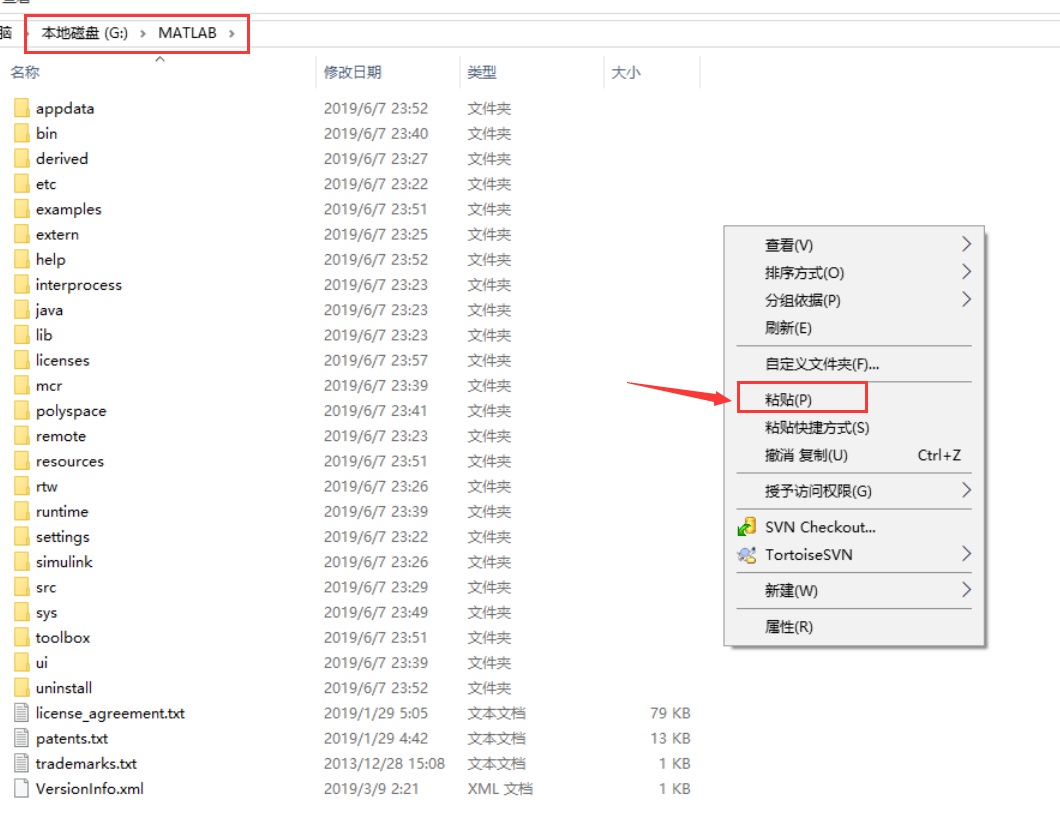Viewport: 1060px width, 819px height.
Task: Select the ui folder name
Action: [42, 663]
